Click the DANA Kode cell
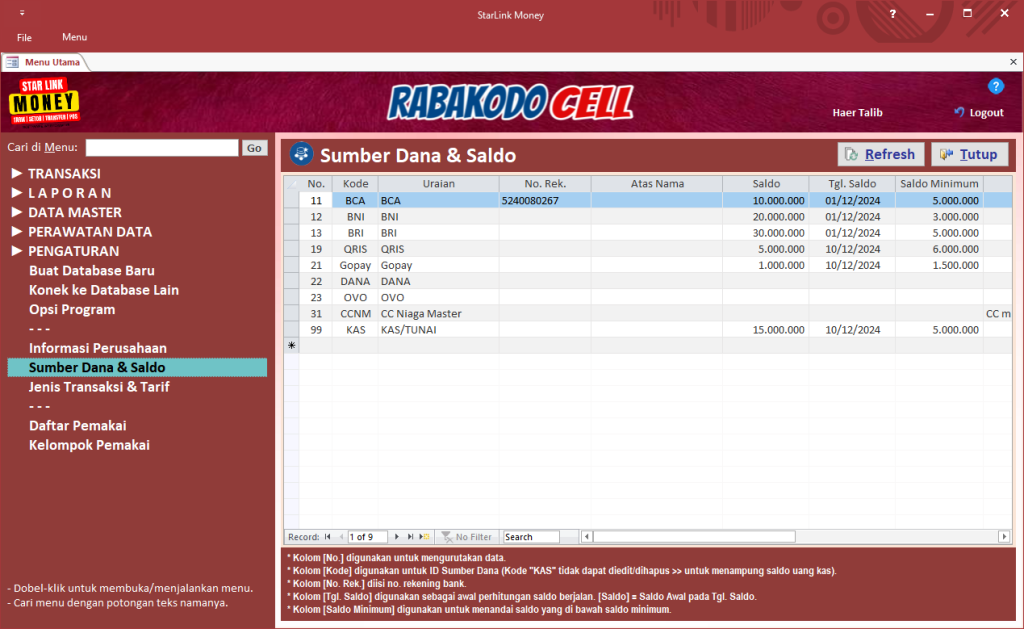 click(355, 282)
